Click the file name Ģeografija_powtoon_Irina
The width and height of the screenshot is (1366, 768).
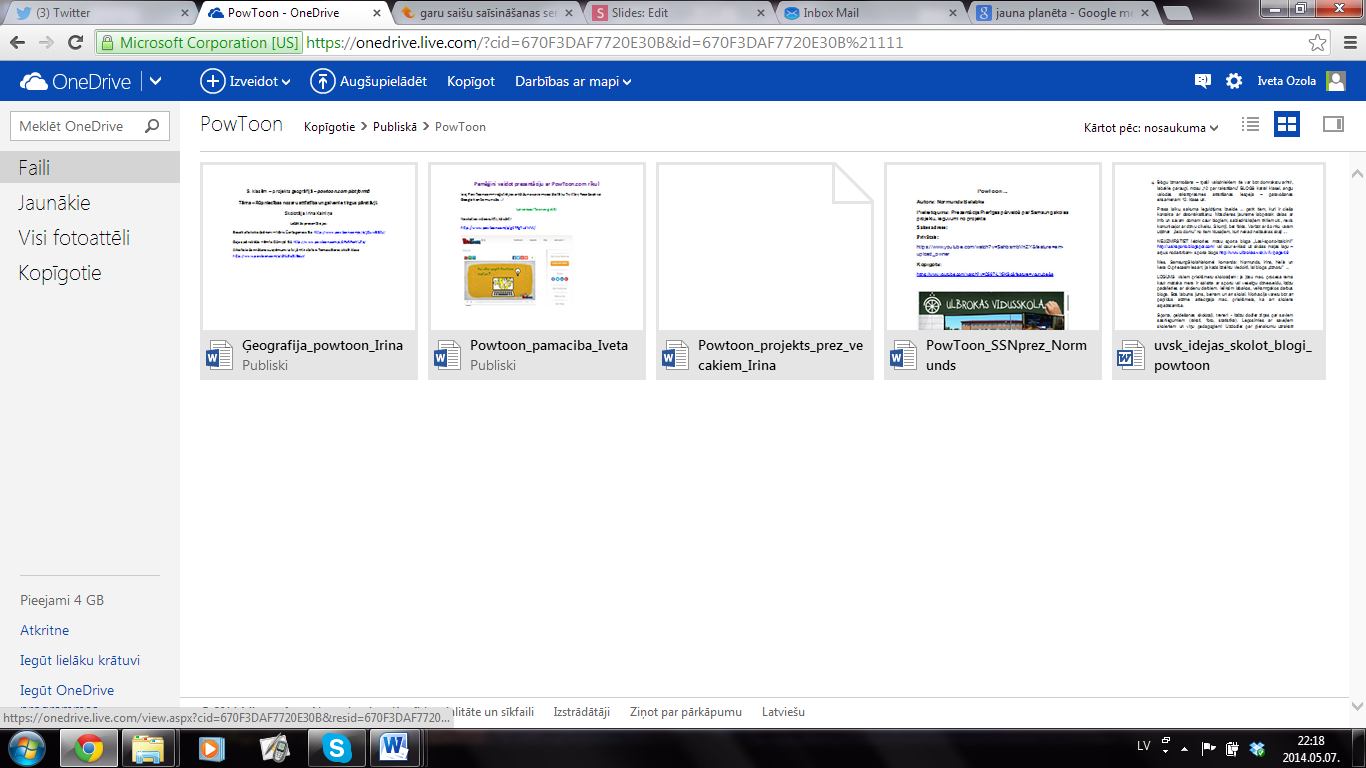click(x=323, y=345)
